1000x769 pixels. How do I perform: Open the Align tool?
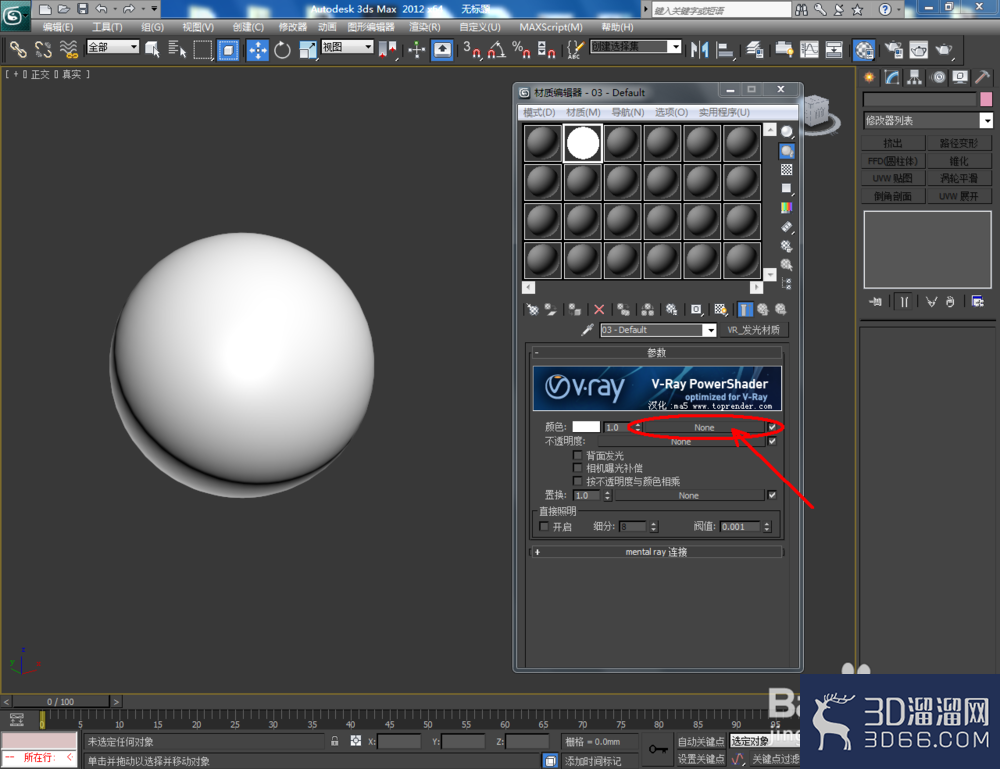[724, 50]
